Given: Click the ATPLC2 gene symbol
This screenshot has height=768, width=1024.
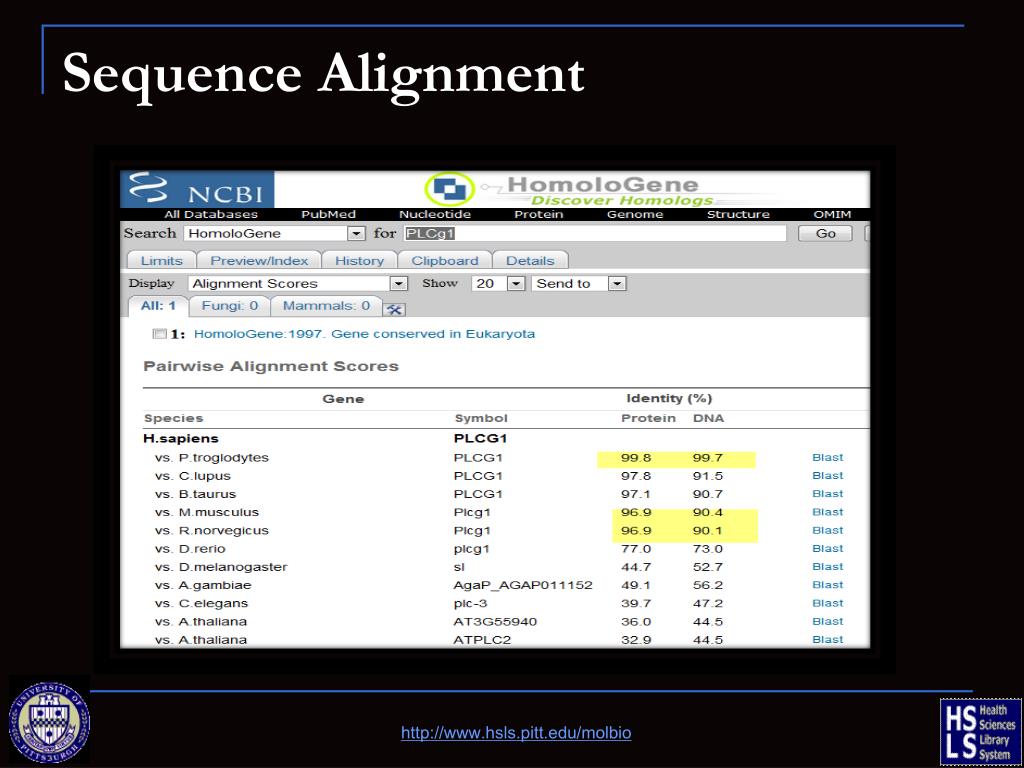Looking at the screenshot, I should pyautogui.click(x=482, y=640).
